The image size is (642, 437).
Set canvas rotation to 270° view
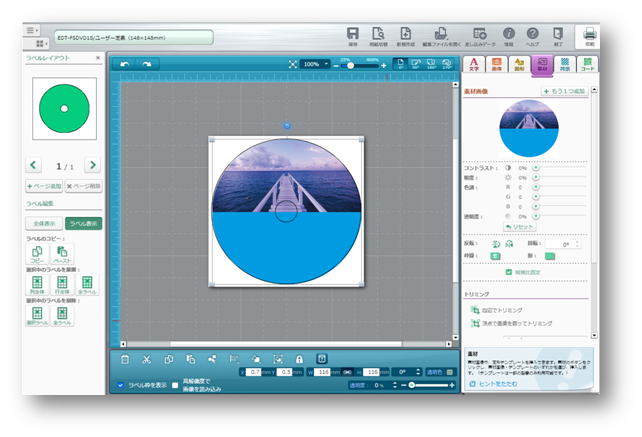[x=446, y=63]
